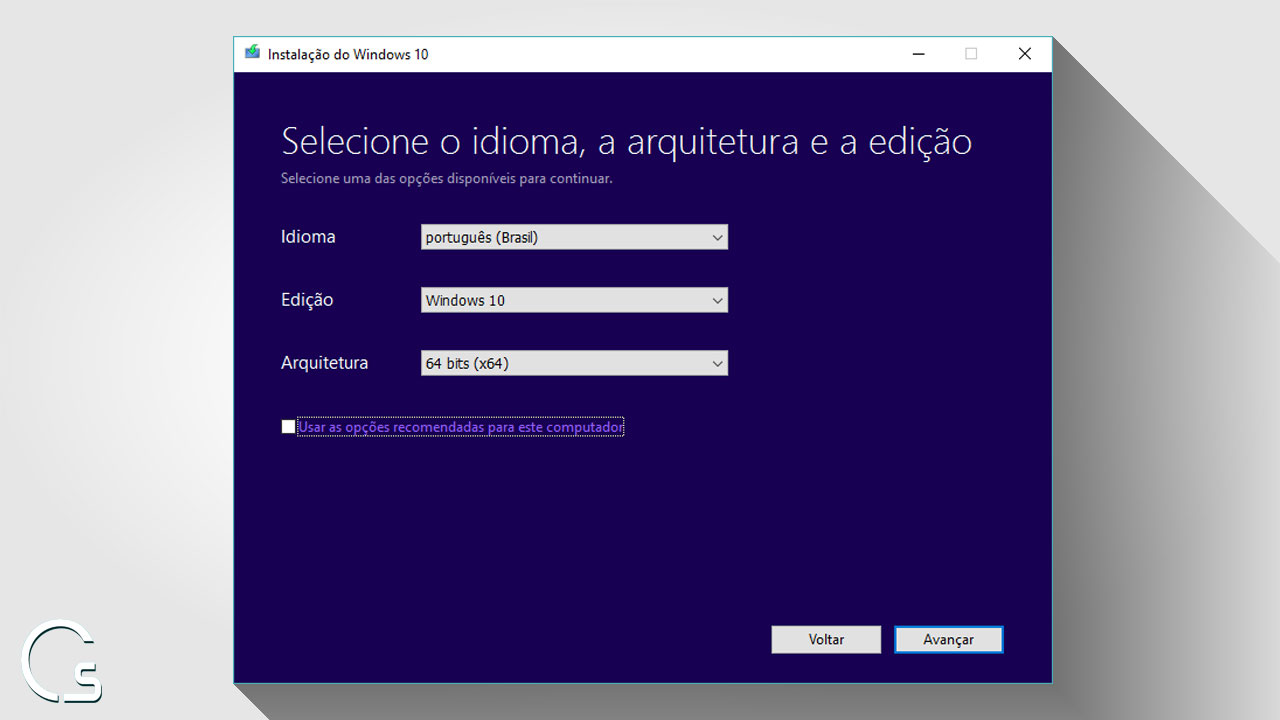Screen dimensions: 1280x720
Task: Click the Windows 10 setup title bar icon
Action: (x=252, y=54)
